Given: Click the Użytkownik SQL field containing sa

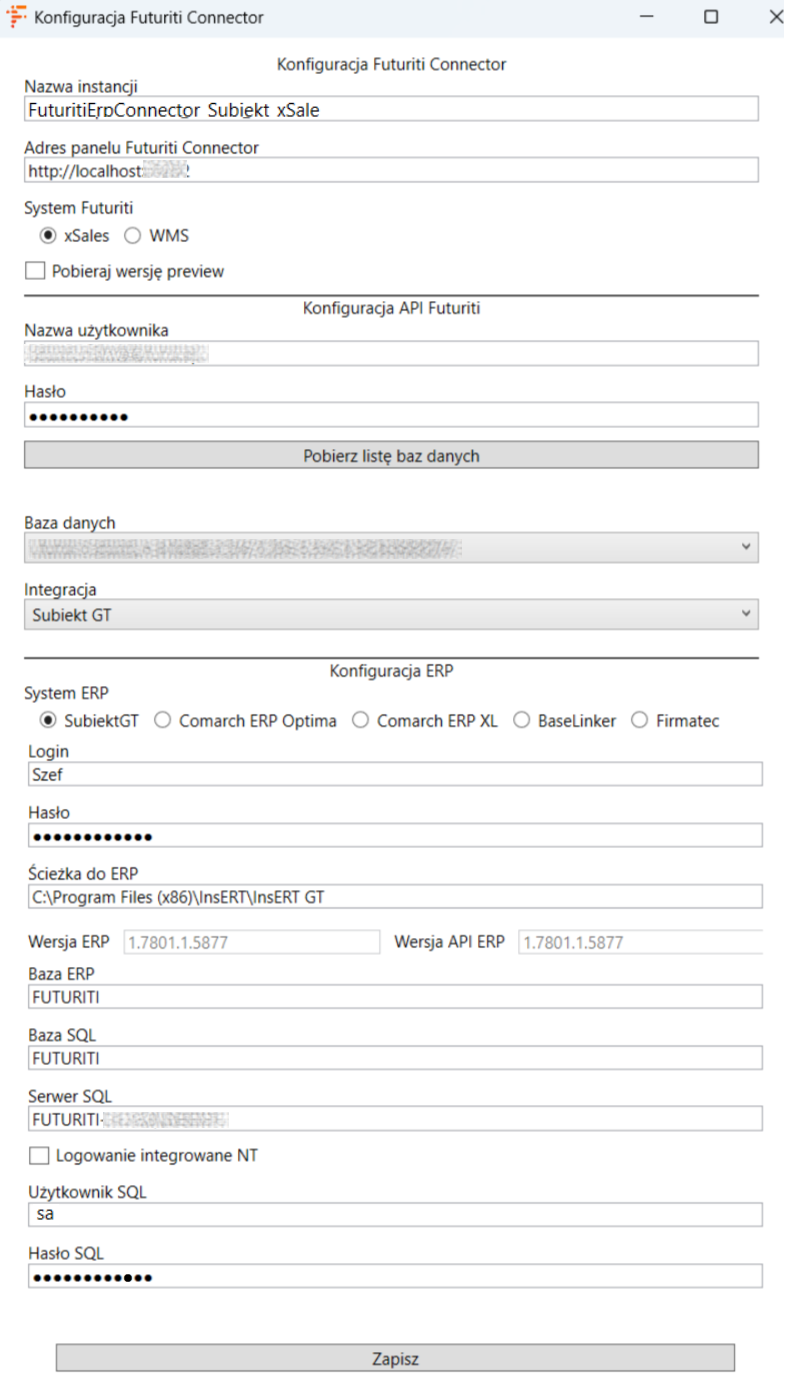Looking at the screenshot, I should coord(395,1214).
